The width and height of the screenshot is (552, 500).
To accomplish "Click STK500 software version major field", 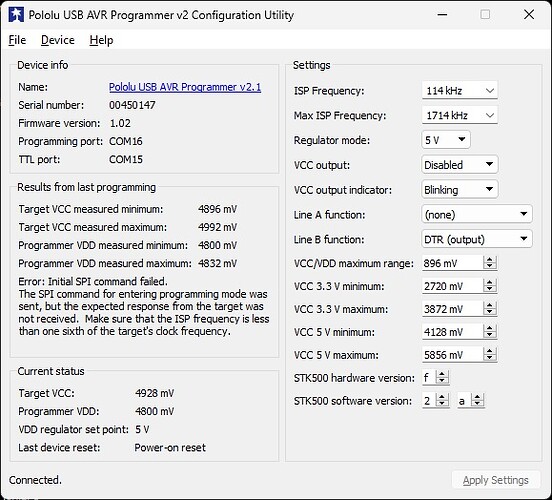I will tap(428, 401).
